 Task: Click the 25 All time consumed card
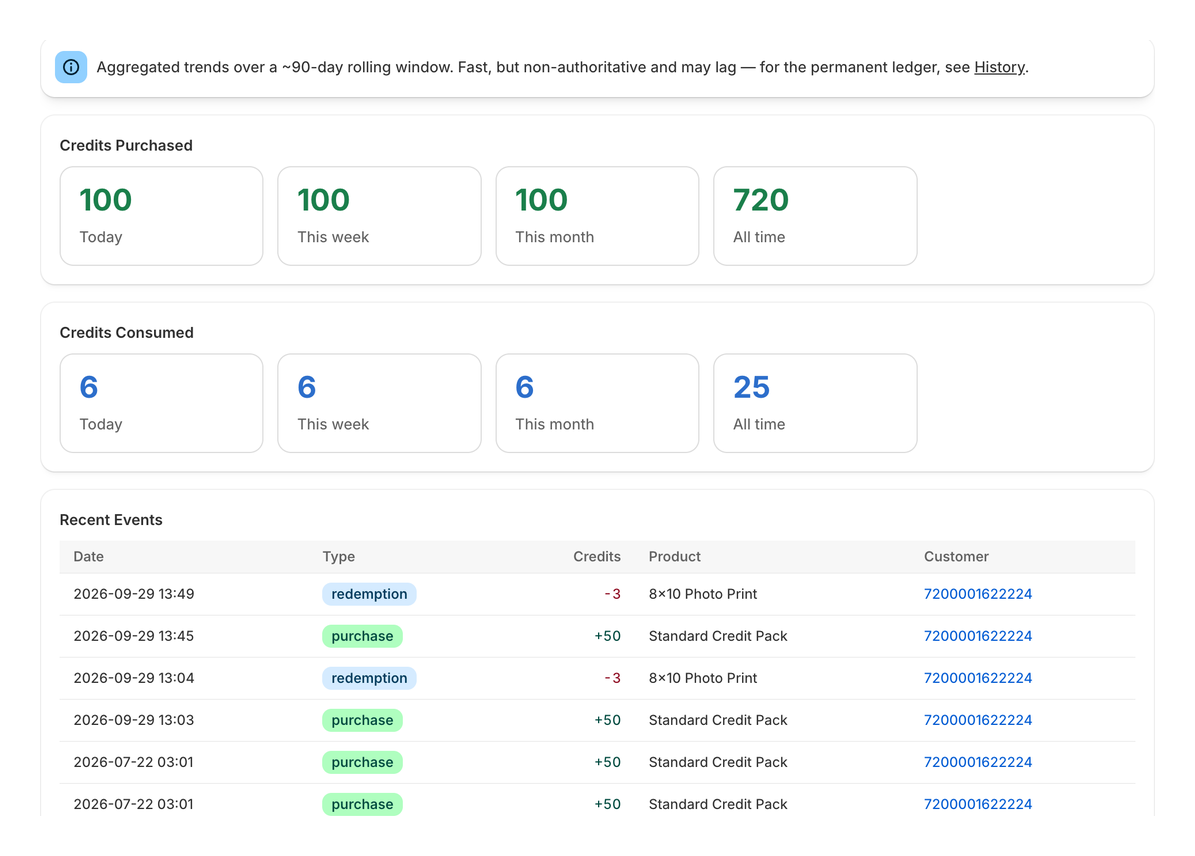point(815,403)
